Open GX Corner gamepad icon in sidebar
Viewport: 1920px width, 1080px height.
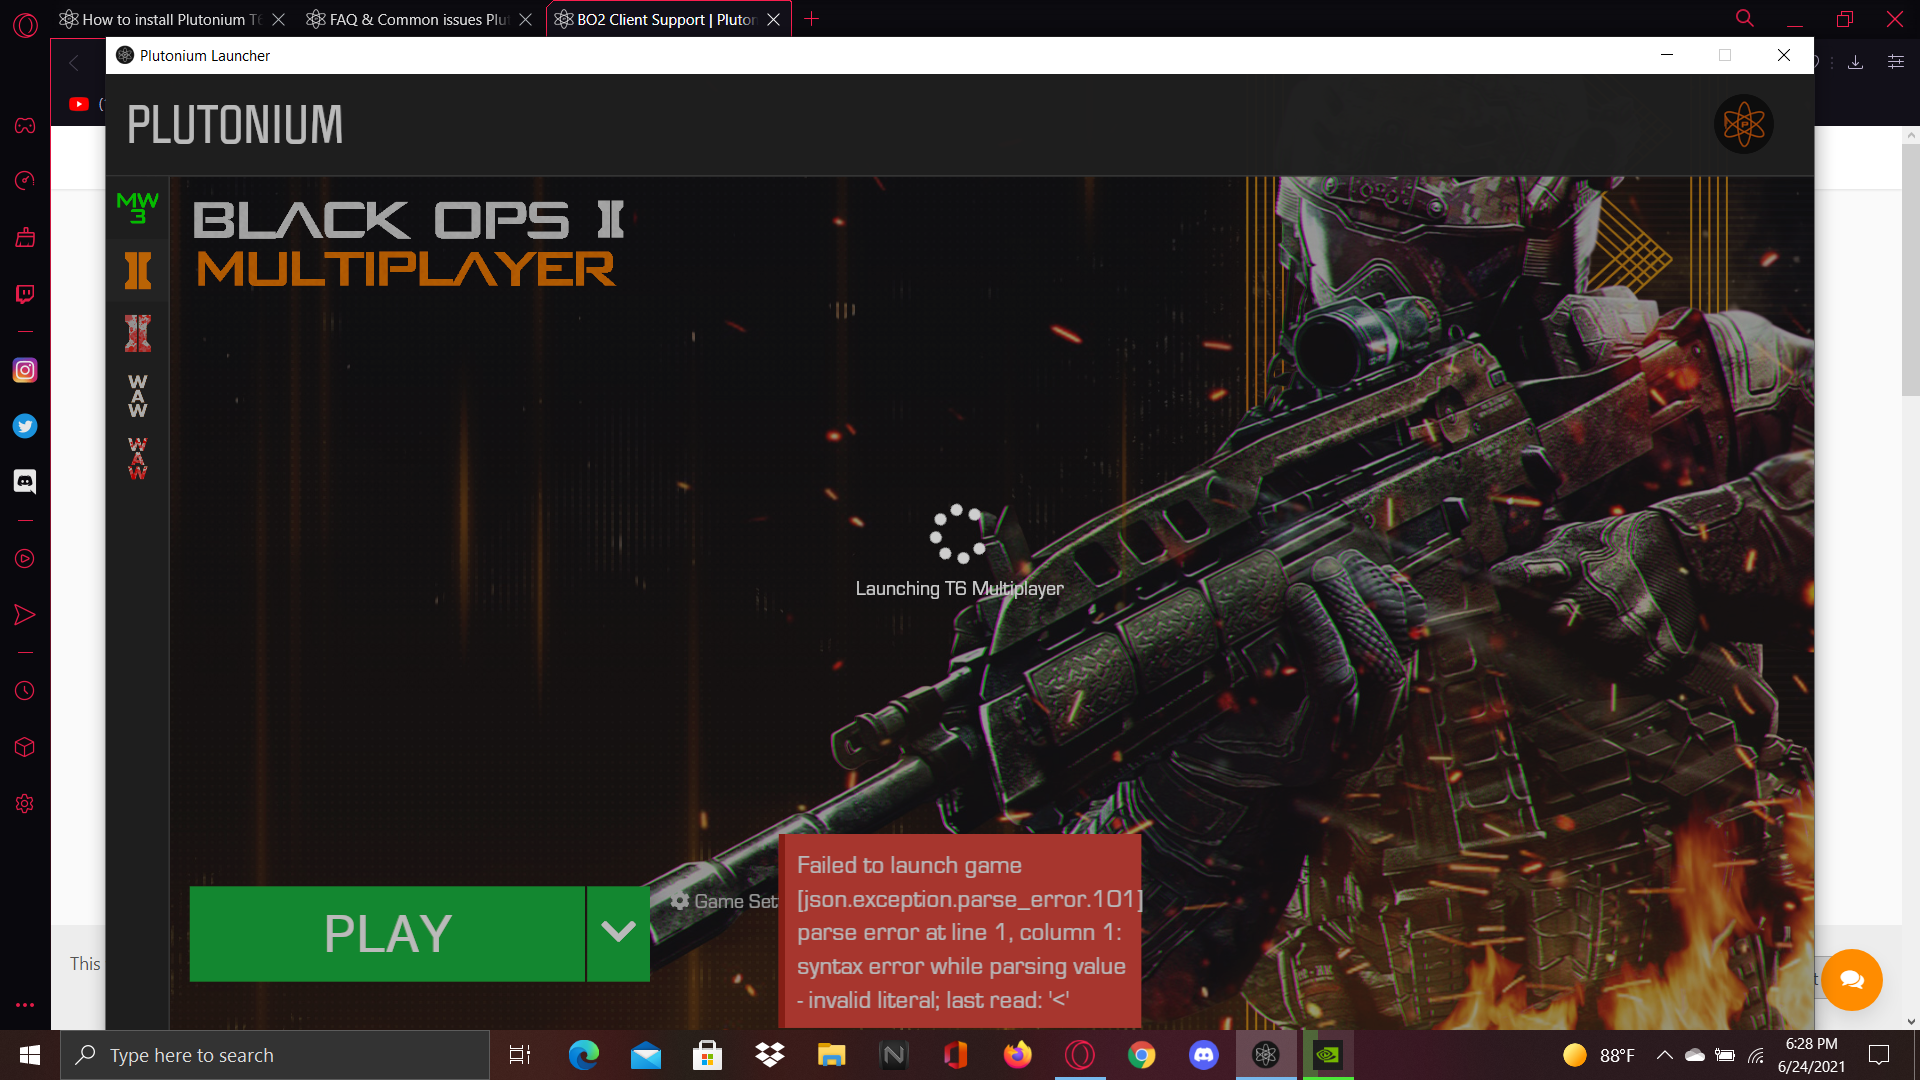pos(25,126)
